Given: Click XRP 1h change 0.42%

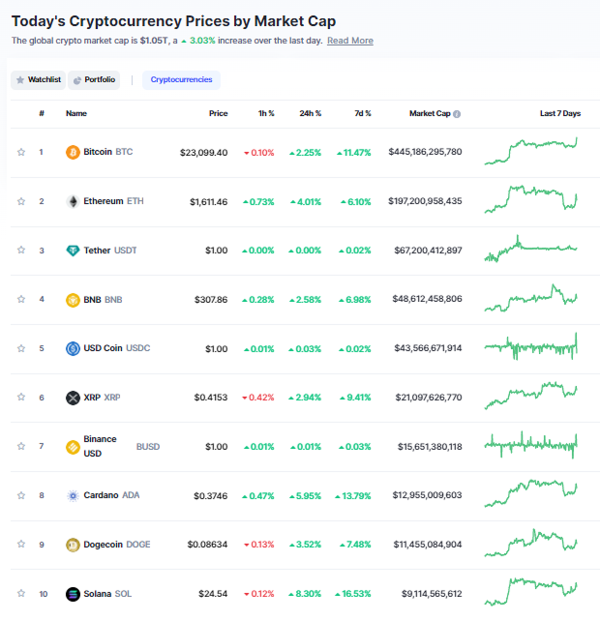Looking at the screenshot, I should tap(258, 398).
